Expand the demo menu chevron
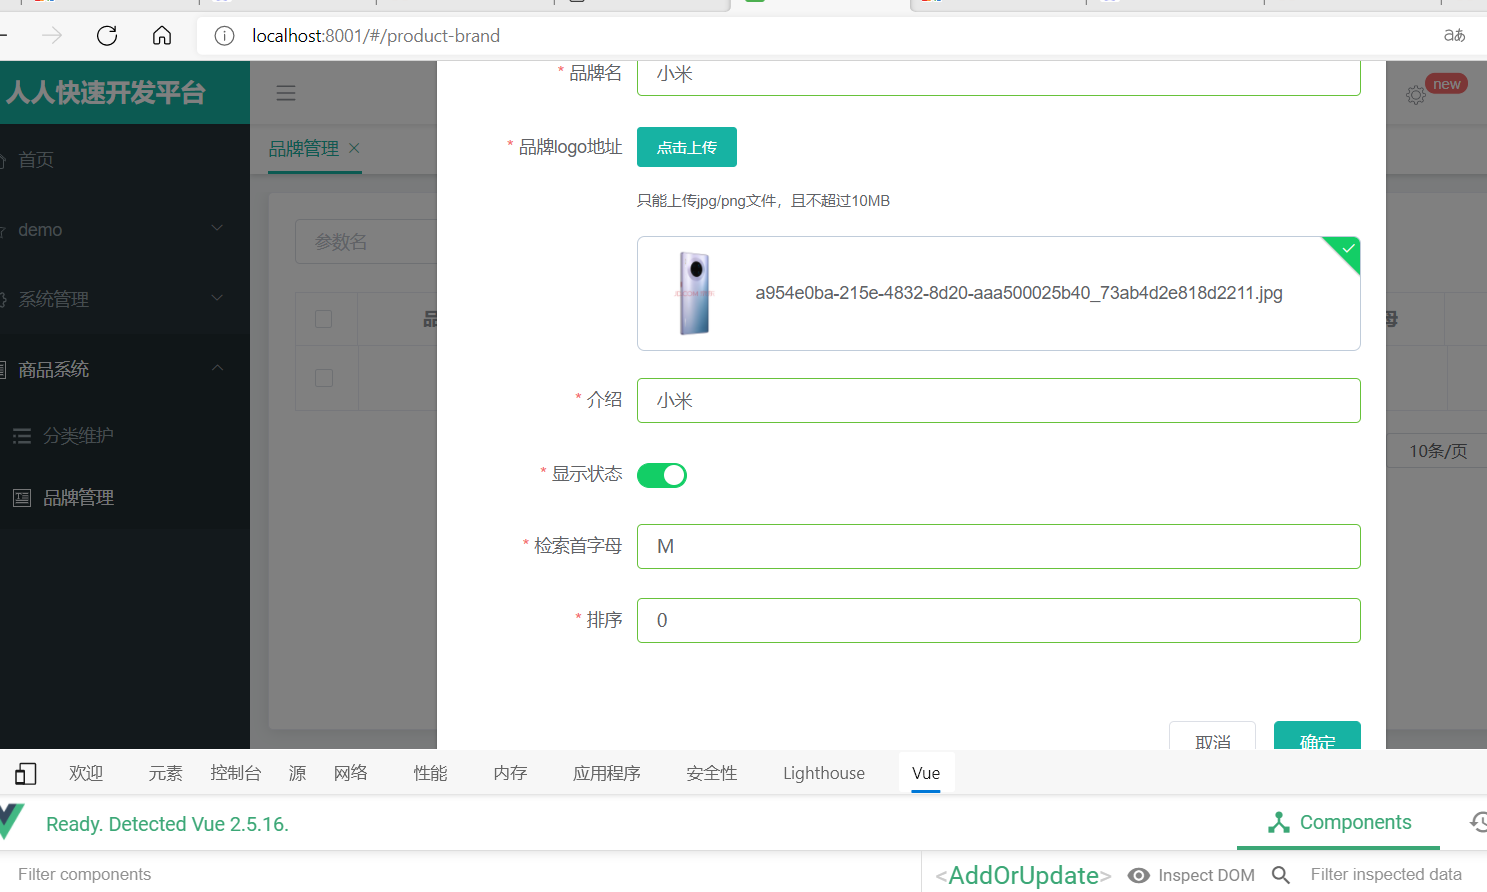Screen dimensions: 1487x892 pyautogui.click(x=217, y=229)
